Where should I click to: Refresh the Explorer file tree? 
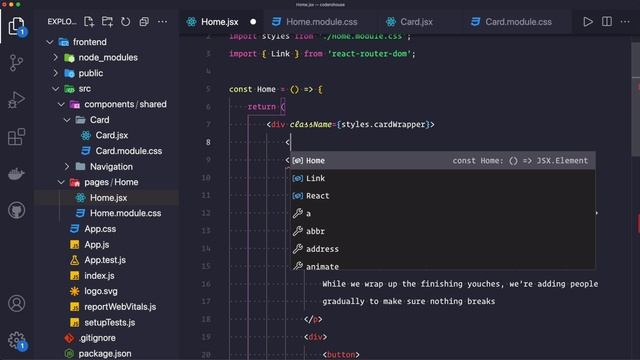click(125, 22)
